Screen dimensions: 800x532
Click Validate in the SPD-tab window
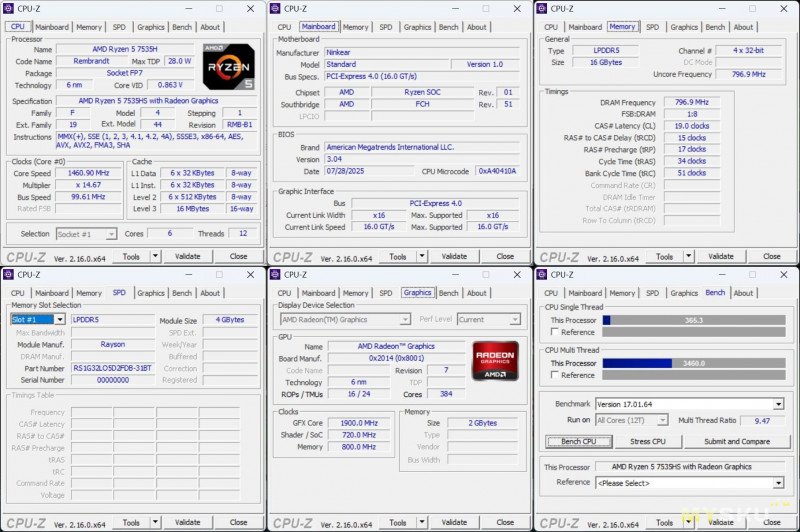coord(188,522)
